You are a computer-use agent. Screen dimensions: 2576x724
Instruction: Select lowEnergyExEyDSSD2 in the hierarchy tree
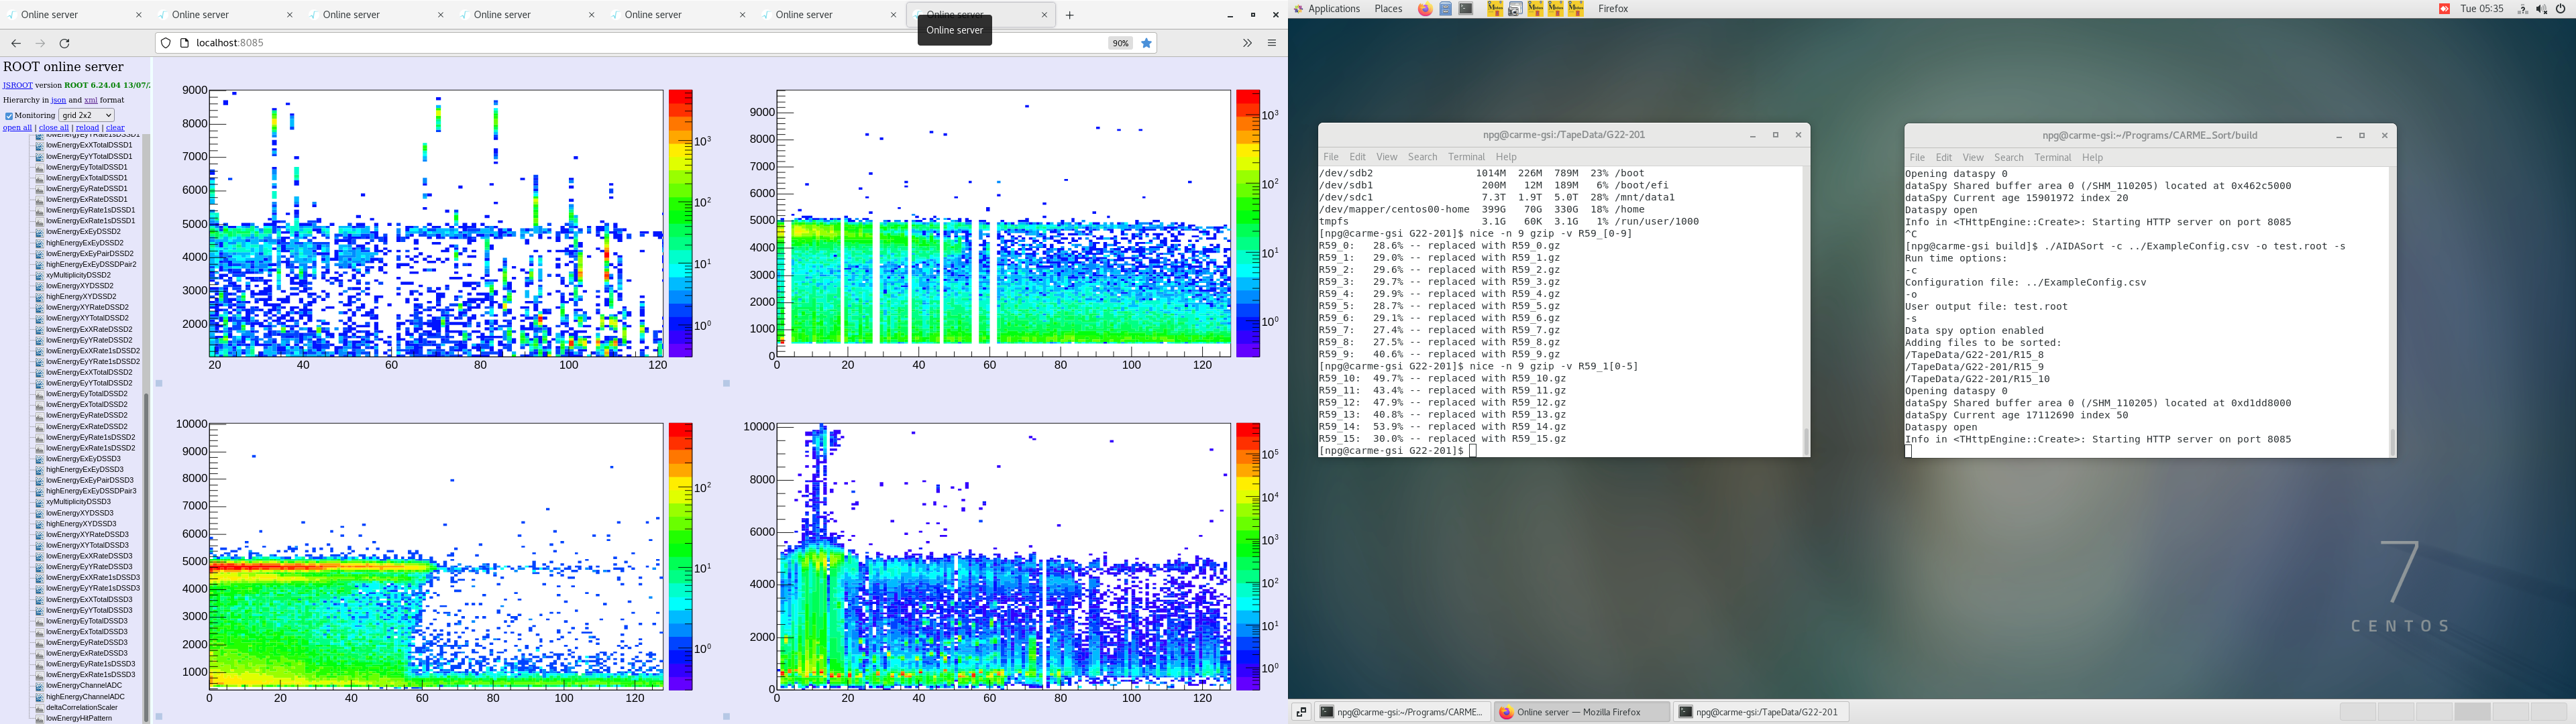point(83,232)
